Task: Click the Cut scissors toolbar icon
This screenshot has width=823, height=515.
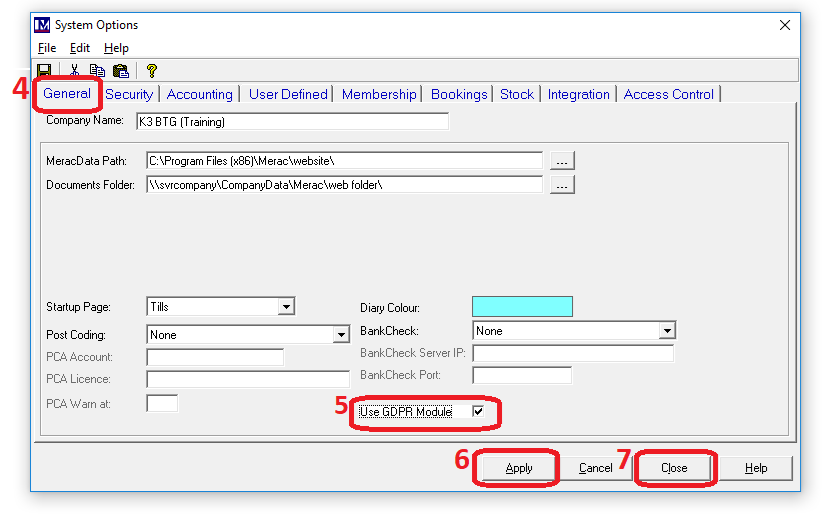Action: click(75, 70)
